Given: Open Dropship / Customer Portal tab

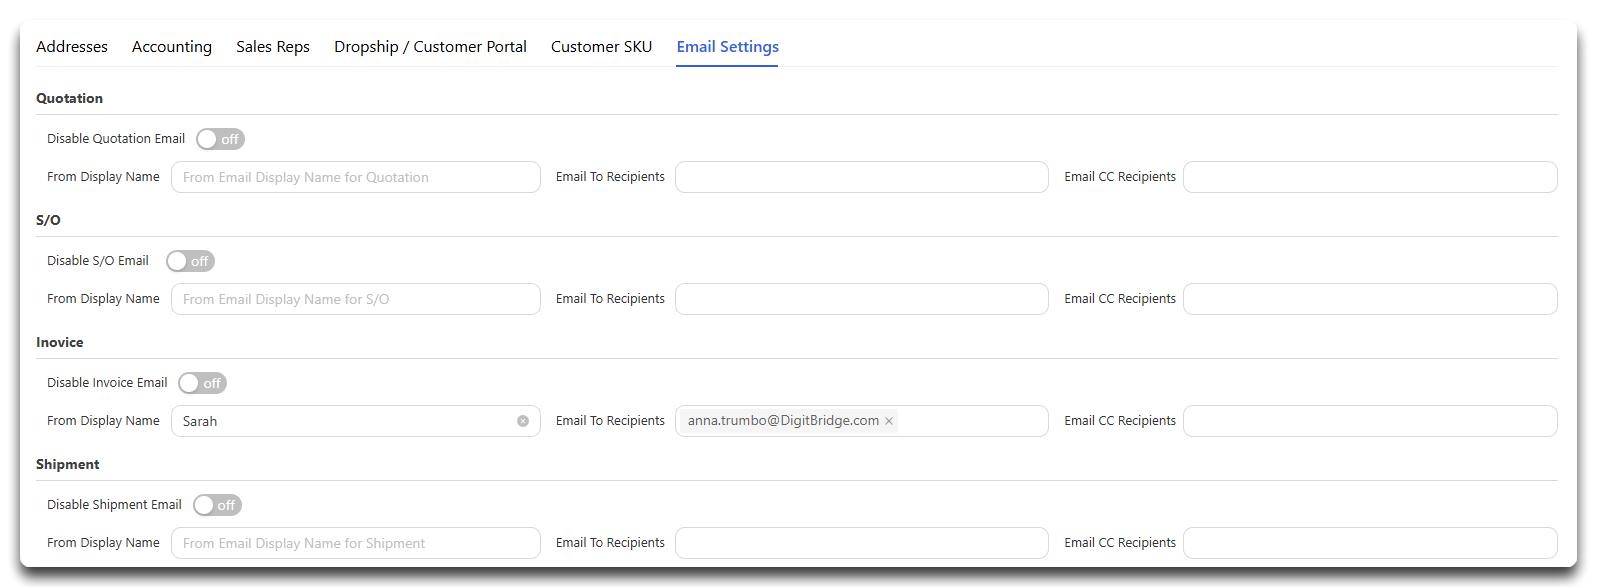Looking at the screenshot, I should [430, 47].
